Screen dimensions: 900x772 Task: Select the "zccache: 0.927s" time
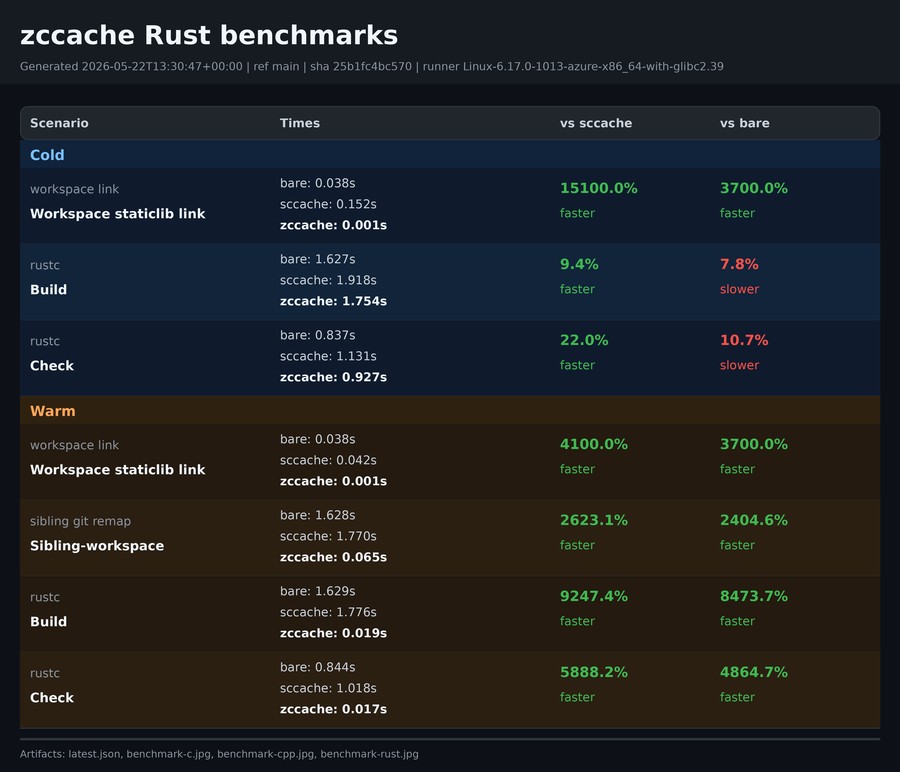[333, 377]
